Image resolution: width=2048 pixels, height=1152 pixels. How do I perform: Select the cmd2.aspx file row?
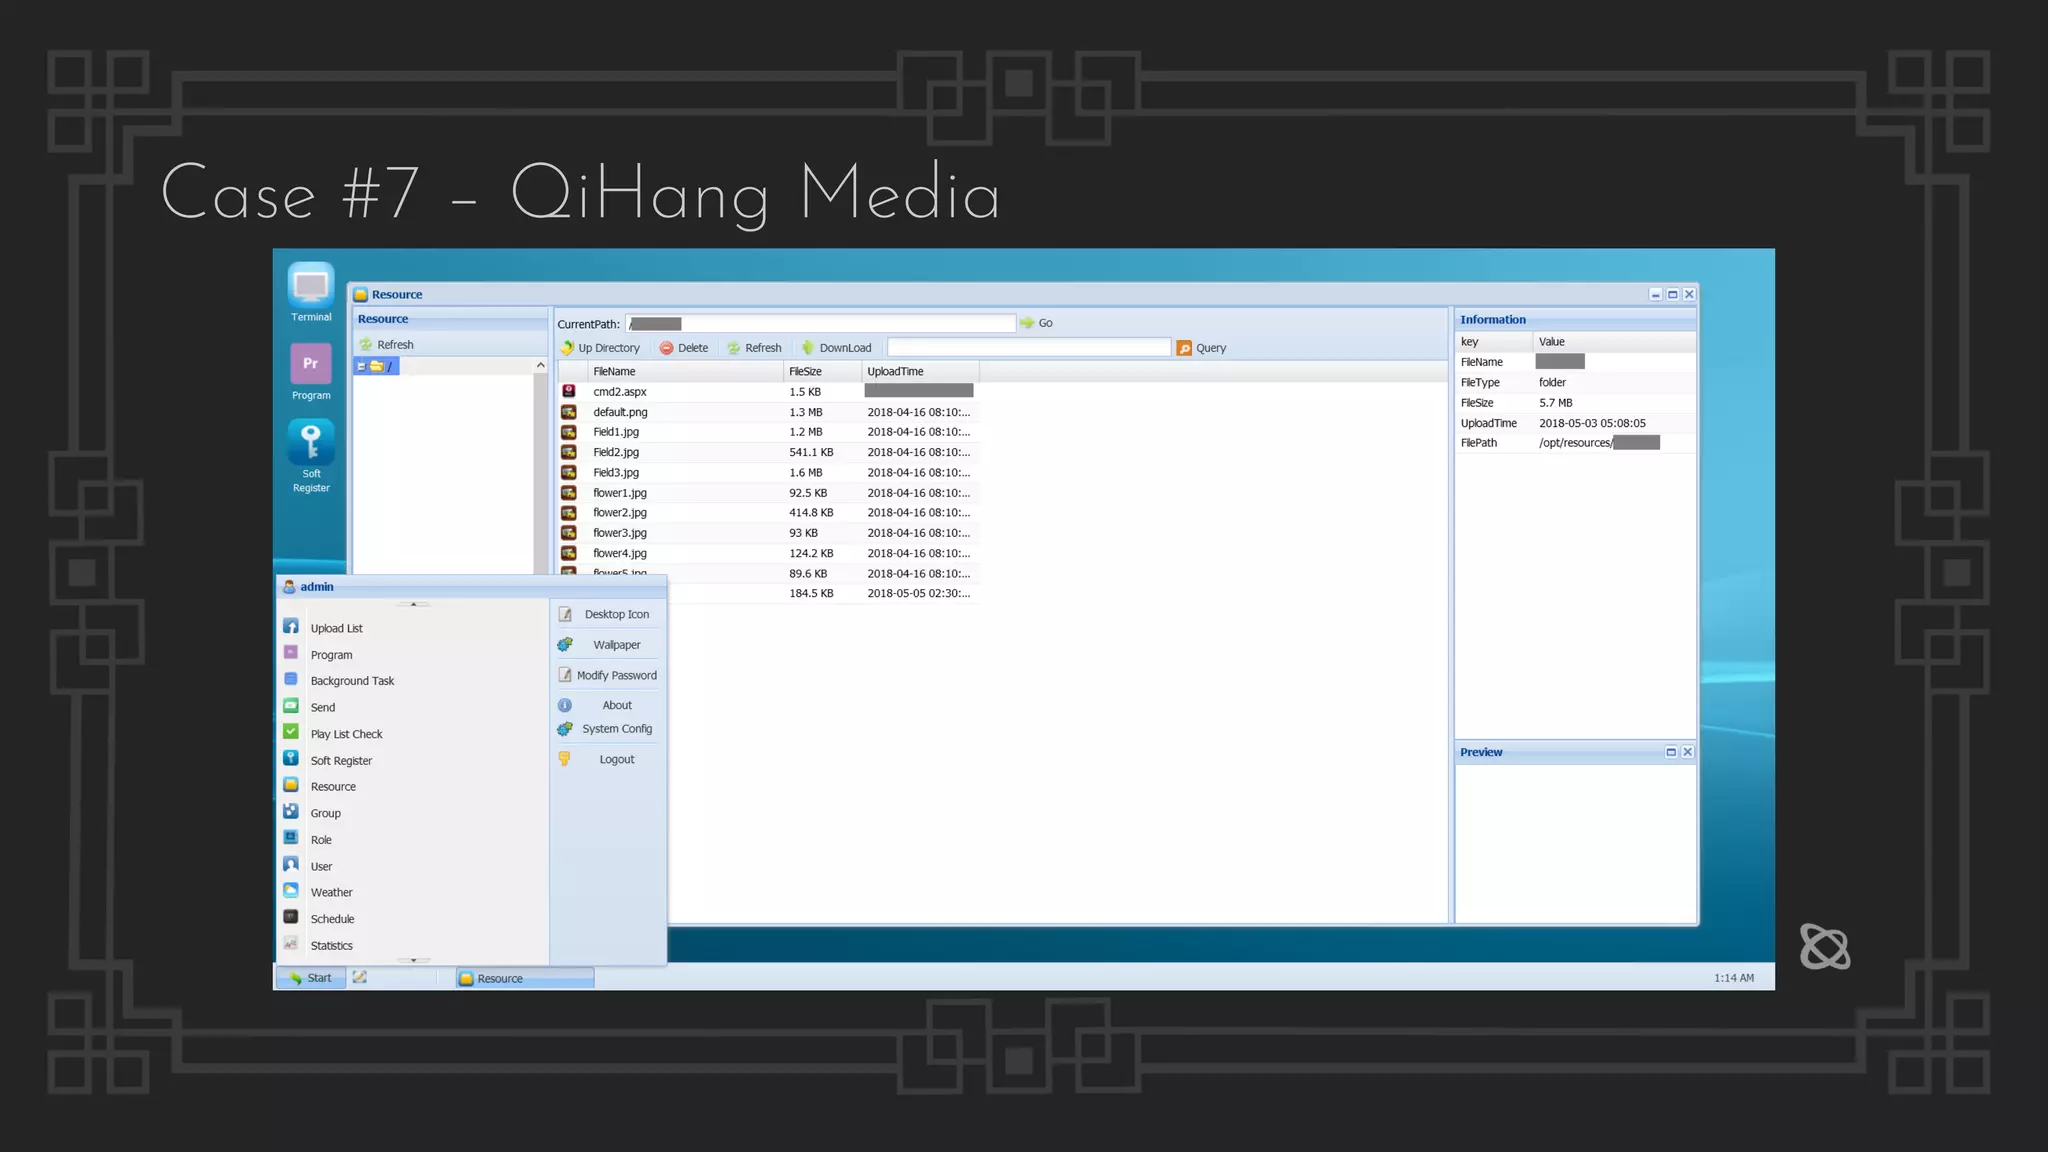click(768, 392)
